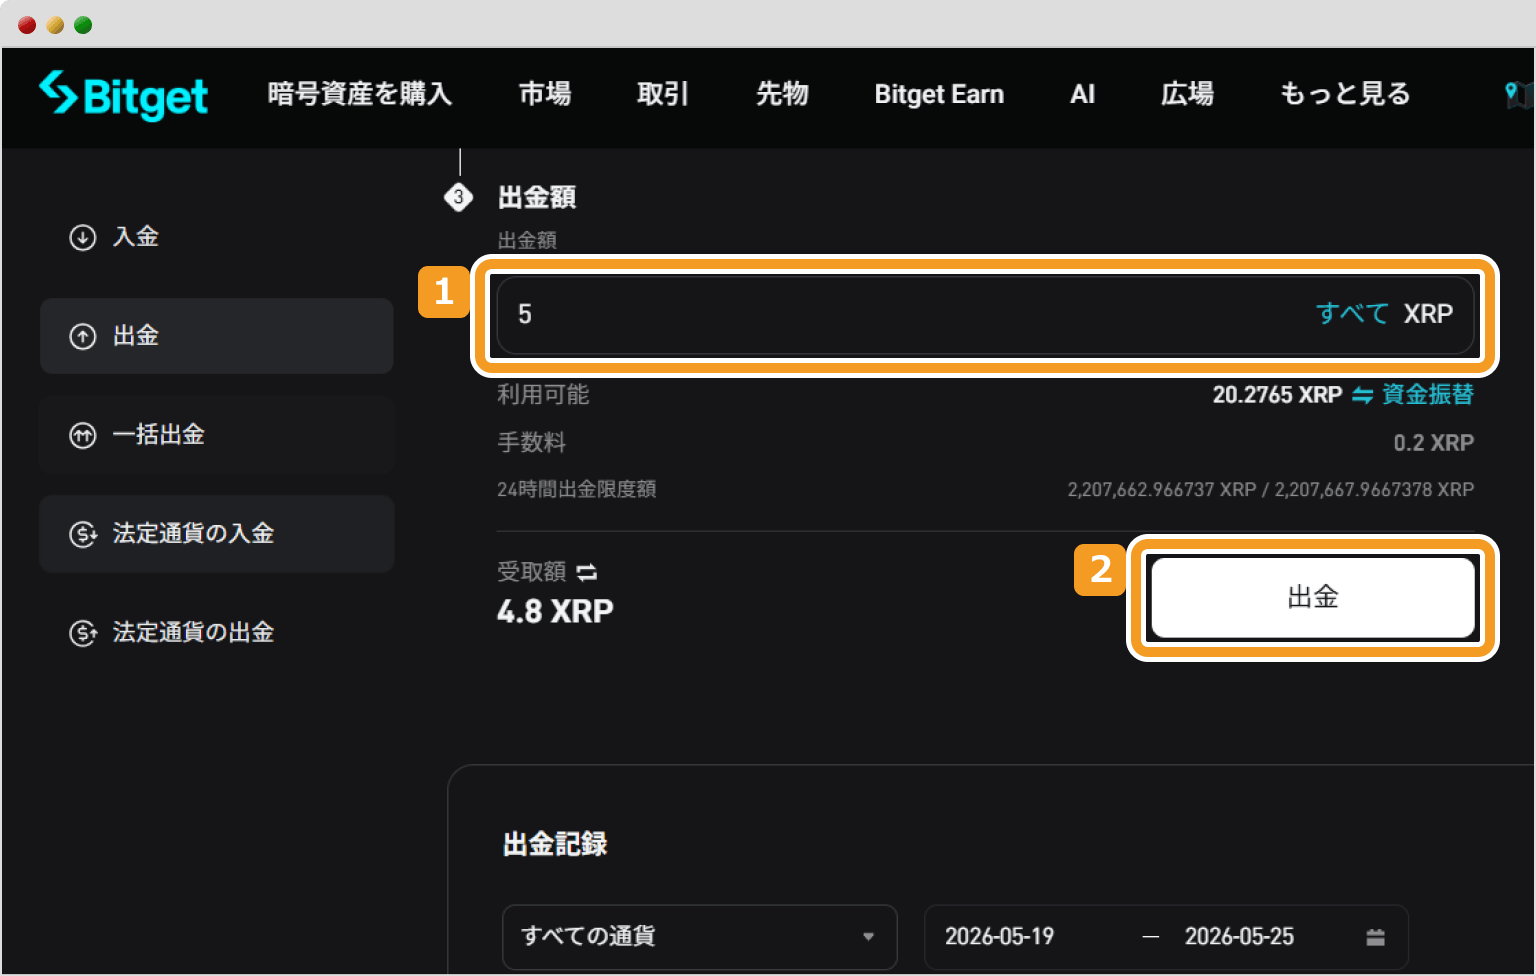Open the AI menu item
The width and height of the screenshot is (1536, 976).
(x=1082, y=94)
